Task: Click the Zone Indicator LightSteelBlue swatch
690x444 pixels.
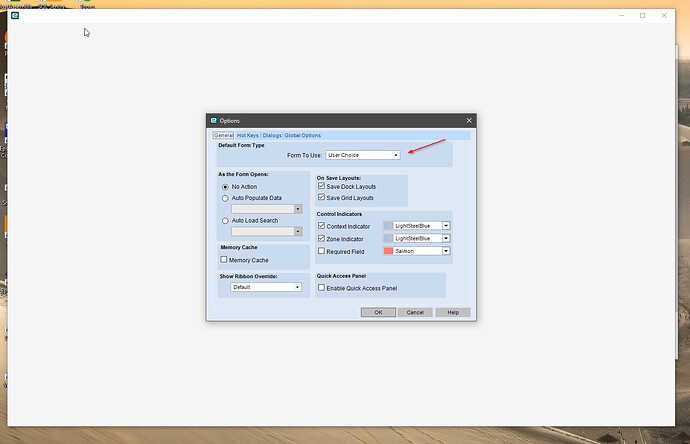Action: pyautogui.click(x=388, y=239)
